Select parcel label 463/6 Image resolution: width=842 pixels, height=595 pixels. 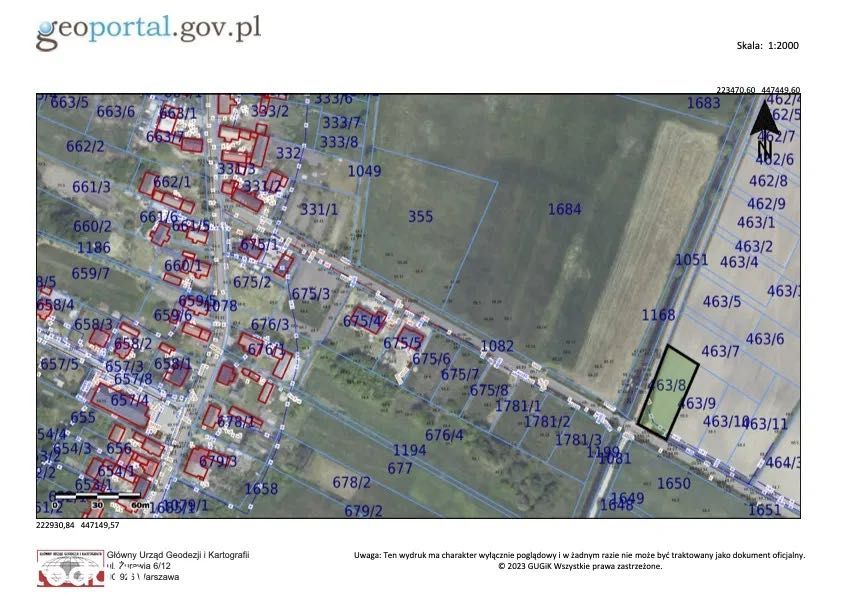(765, 339)
